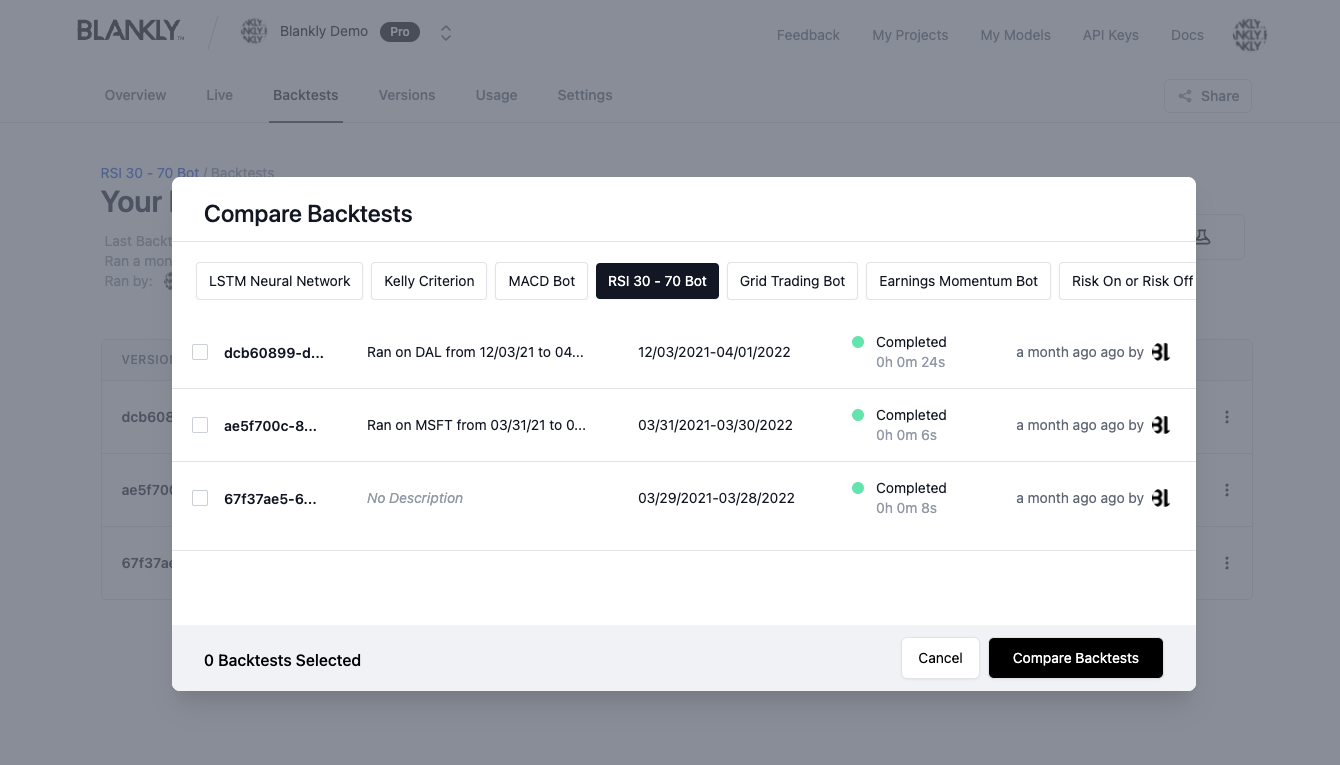Screen dimensions: 1340x765
Task: Select the MACD Bot filter chip
Action: pyautogui.click(x=541, y=281)
